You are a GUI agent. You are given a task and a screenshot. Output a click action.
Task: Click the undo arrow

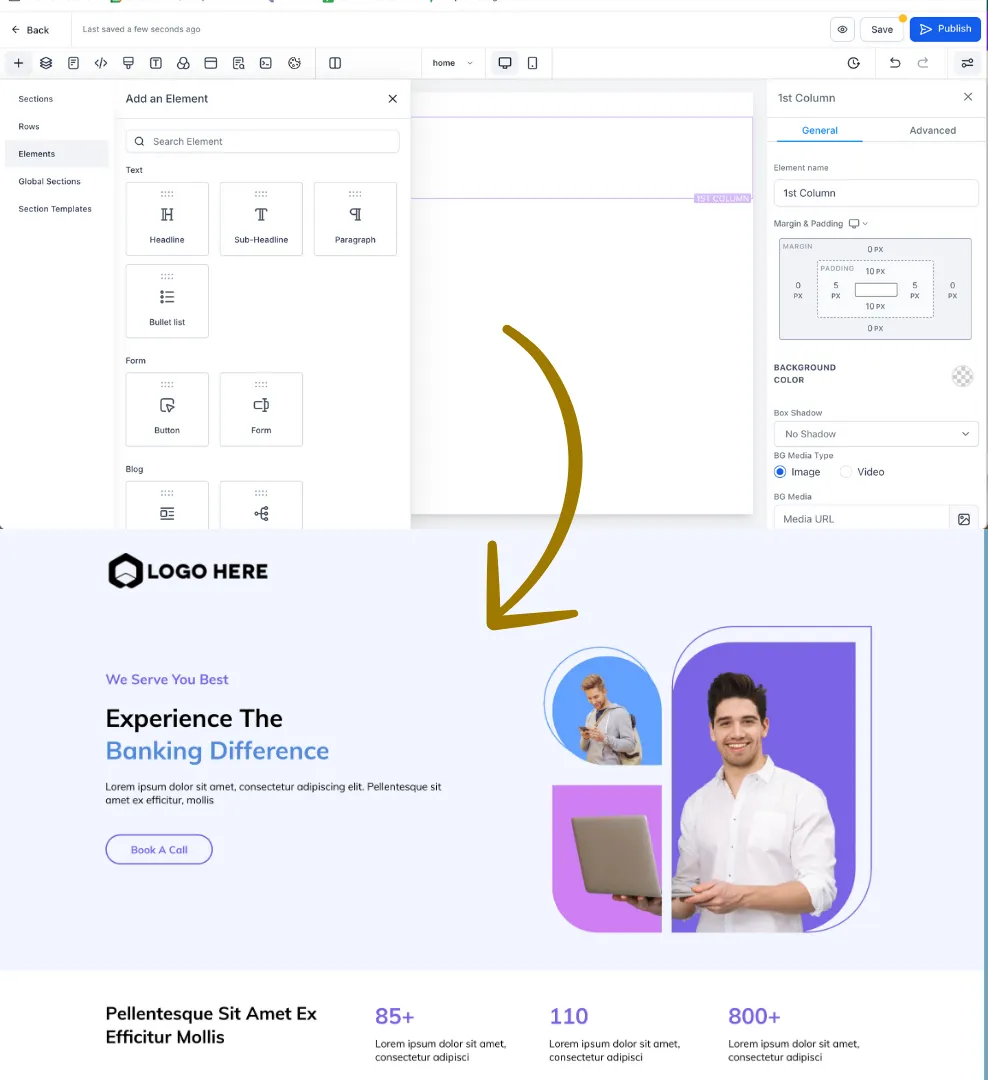point(895,63)
